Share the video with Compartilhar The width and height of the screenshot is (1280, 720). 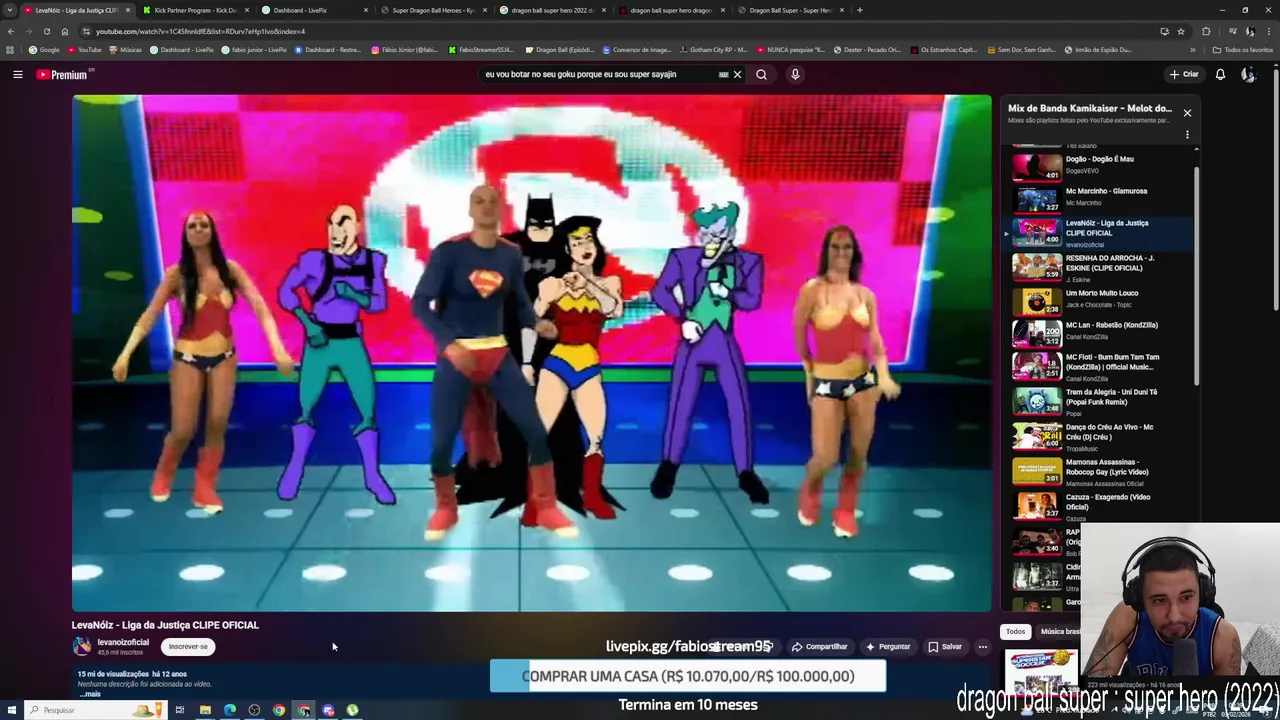click(x=820, y=647)
